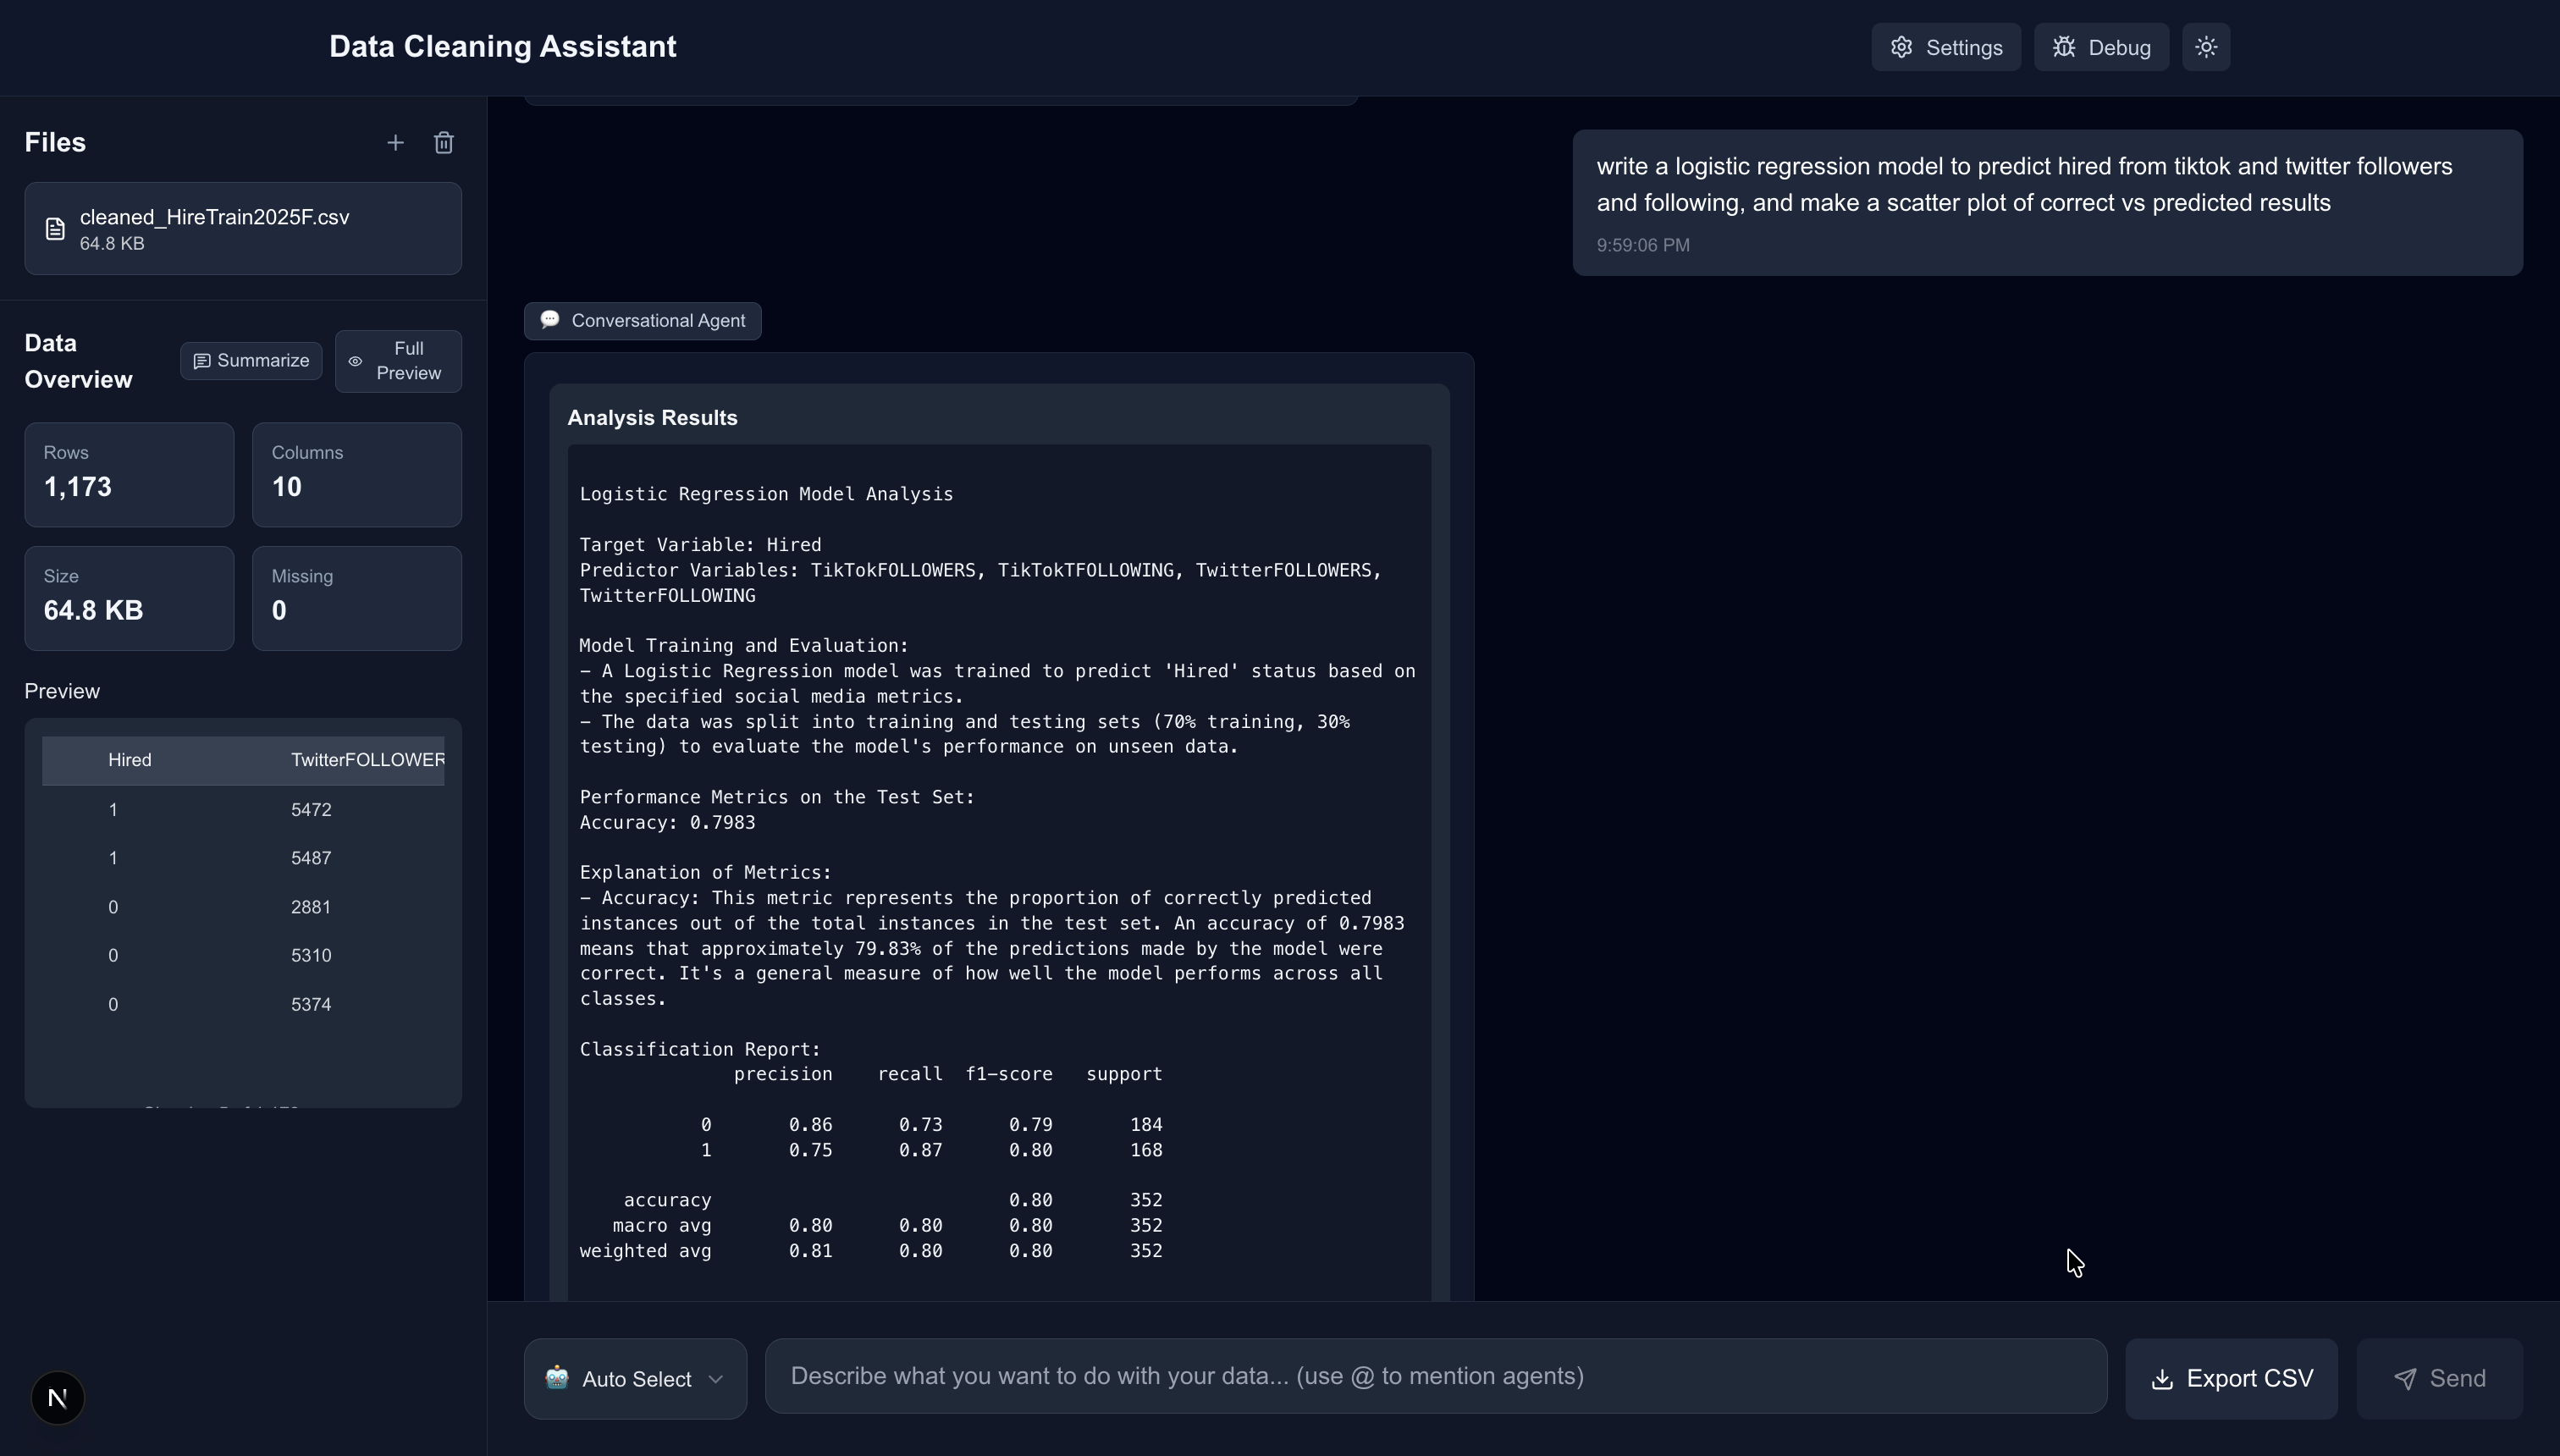2560x1456 pixels.
Task: Select cleaned_HireTrain2025F.csv file
Action: click(243, 228)
